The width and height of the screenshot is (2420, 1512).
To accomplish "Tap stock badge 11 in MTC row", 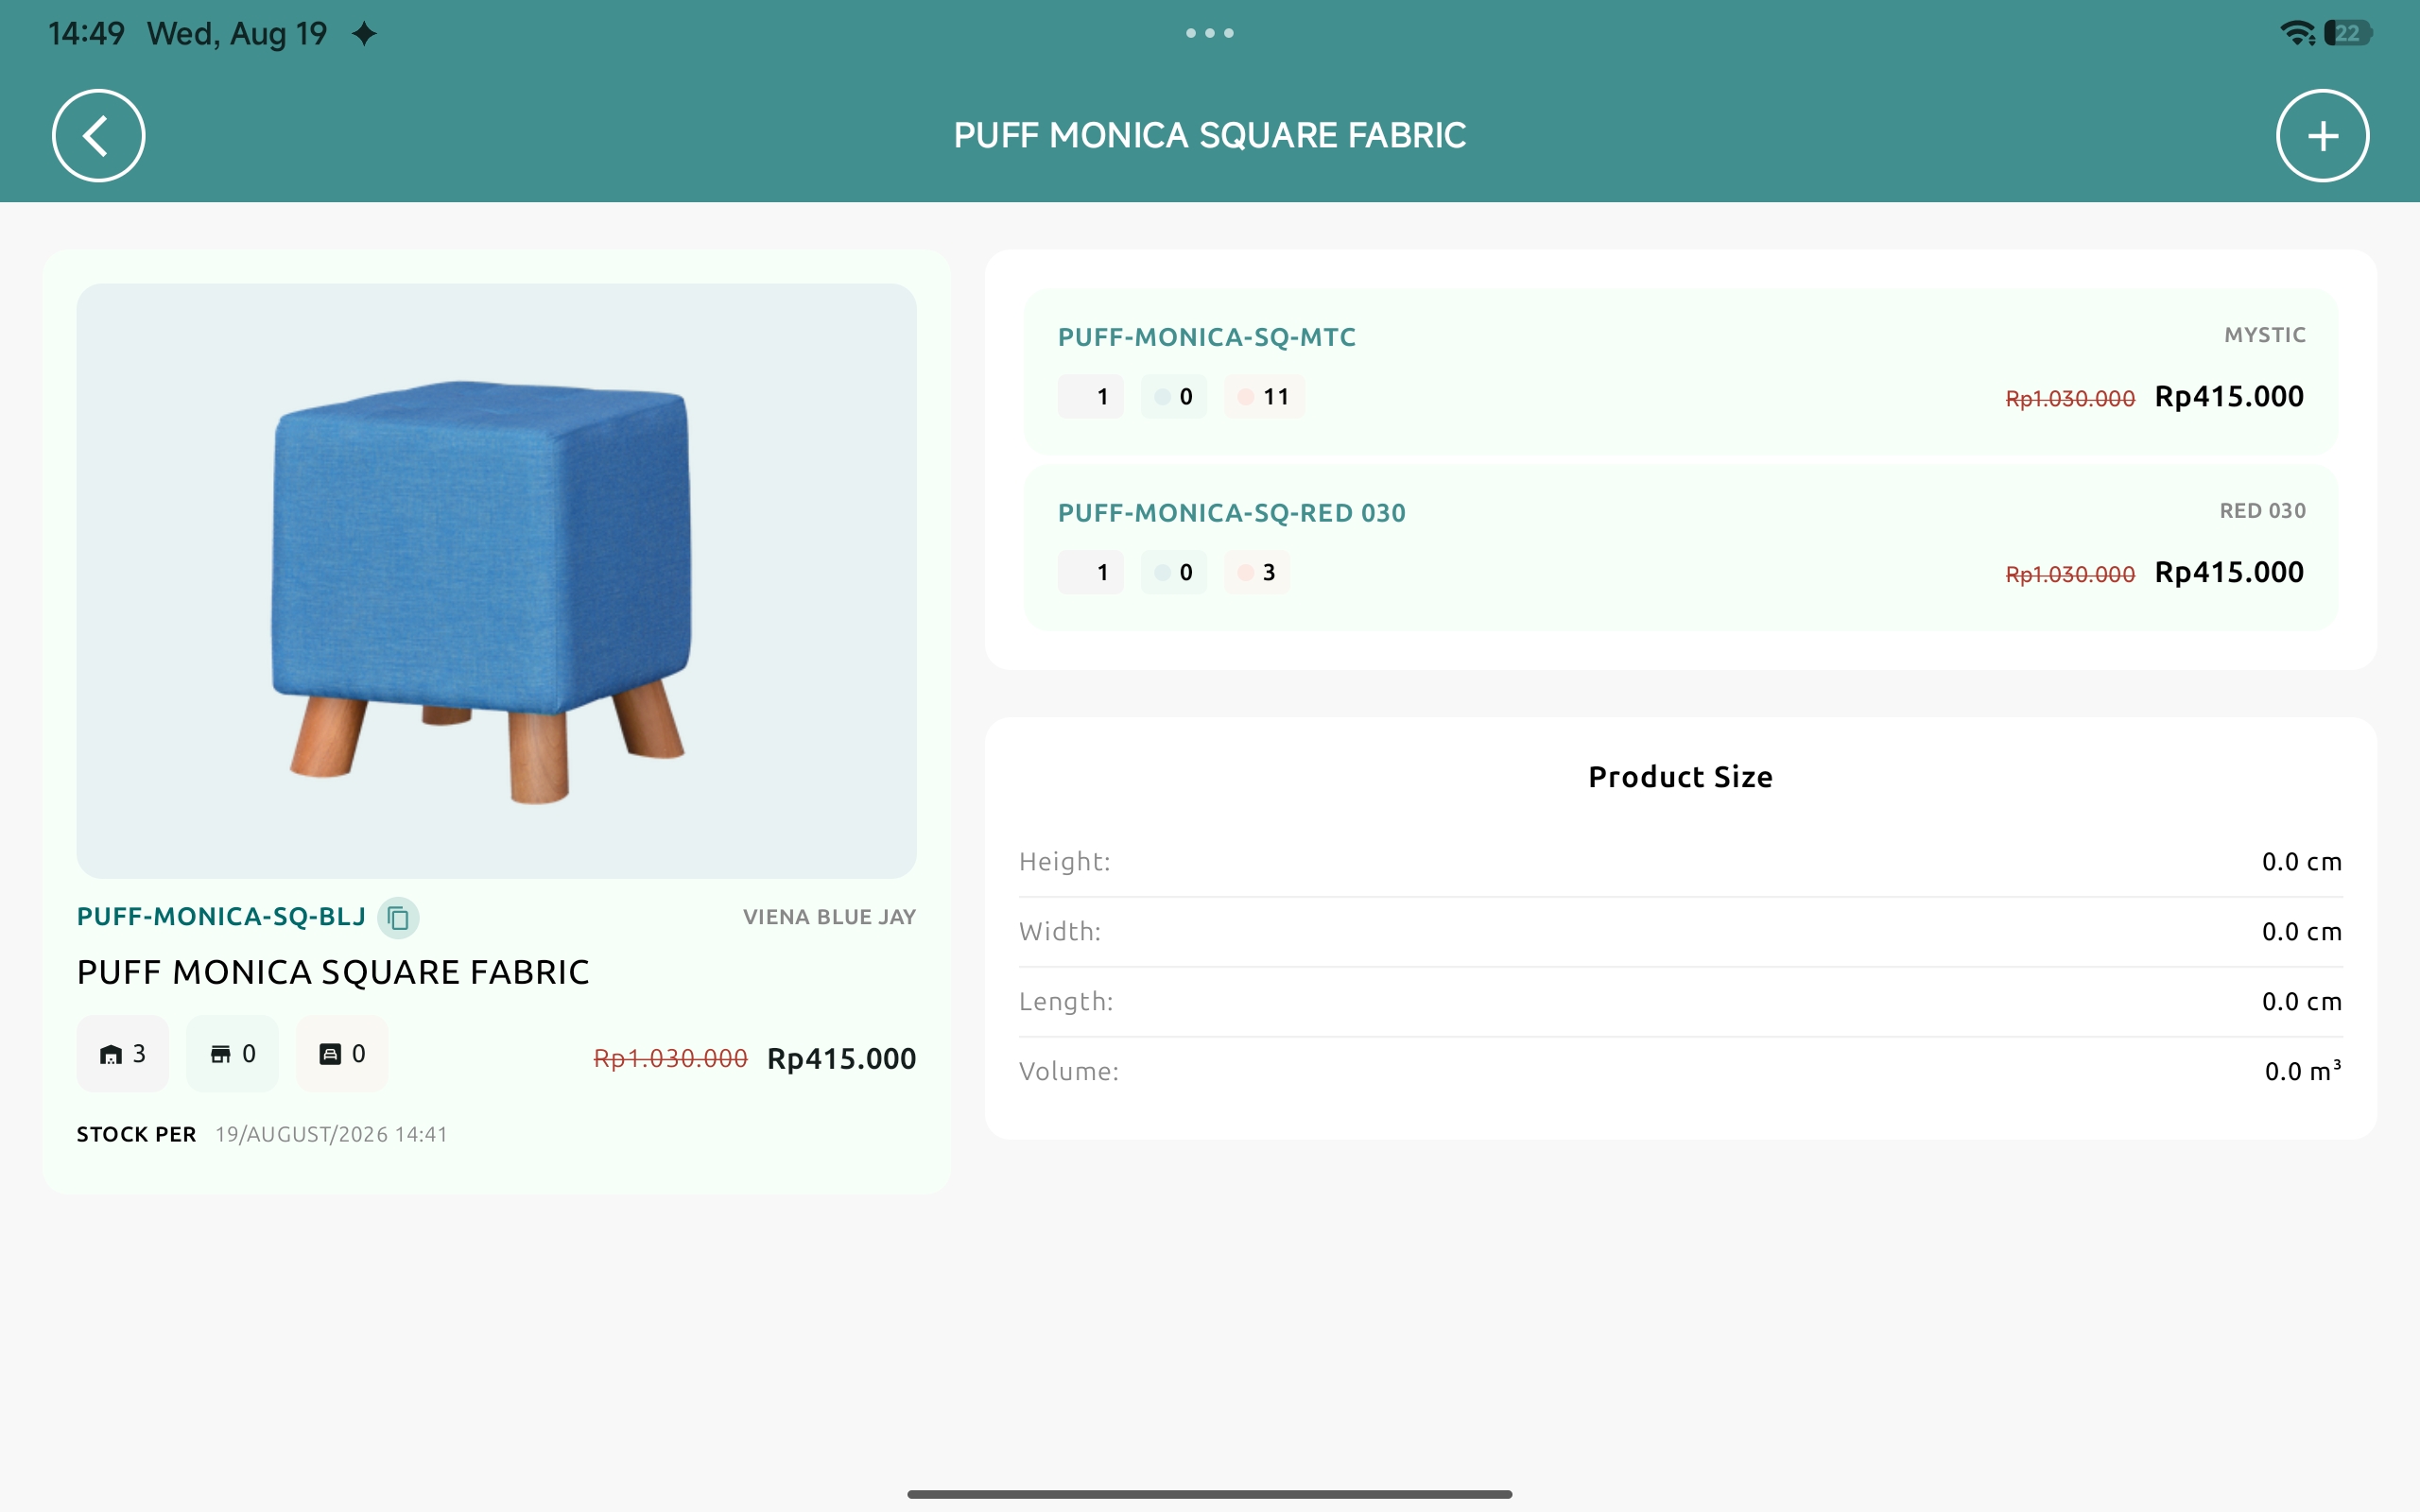I will (1264, 397).
